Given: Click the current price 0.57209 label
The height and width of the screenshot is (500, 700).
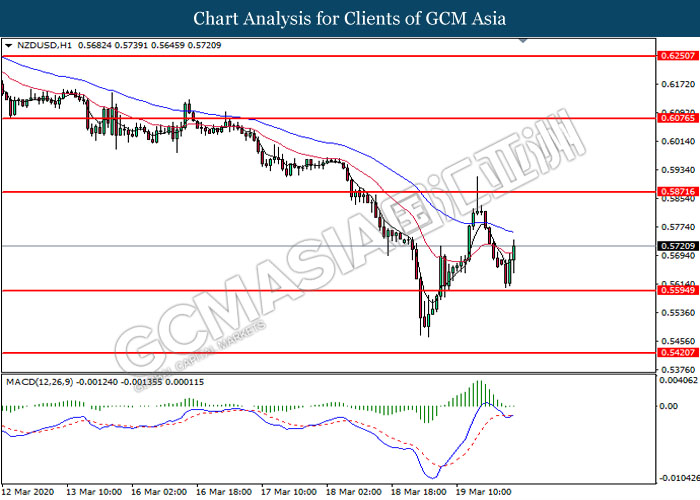Looking at the screenshot, I should (x=674, y=245).
